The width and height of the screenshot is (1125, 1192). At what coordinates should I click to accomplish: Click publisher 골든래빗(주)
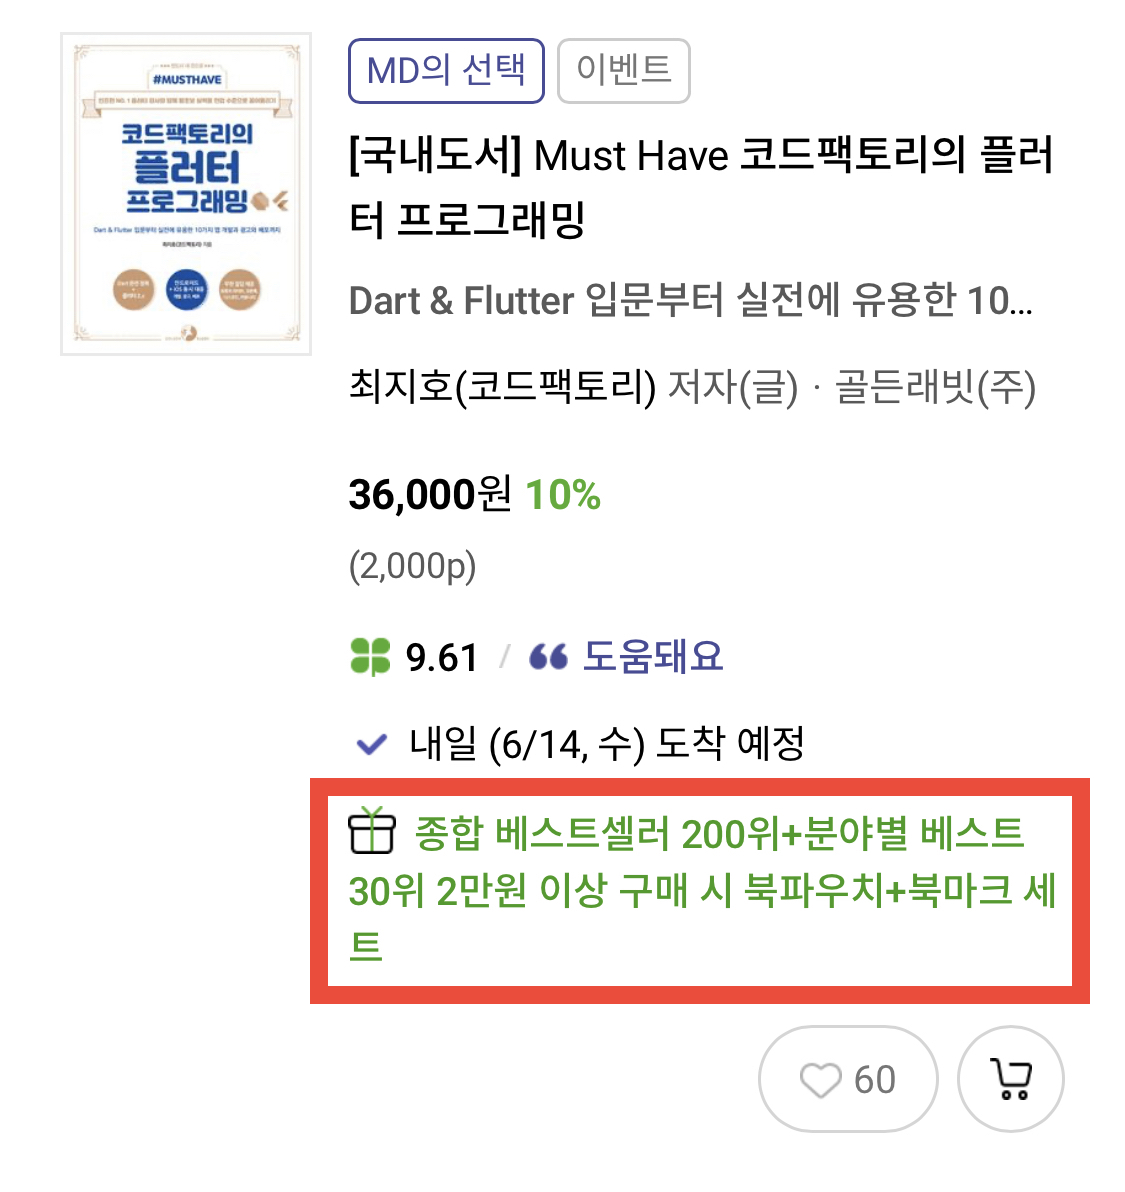[x=935, y=387]
